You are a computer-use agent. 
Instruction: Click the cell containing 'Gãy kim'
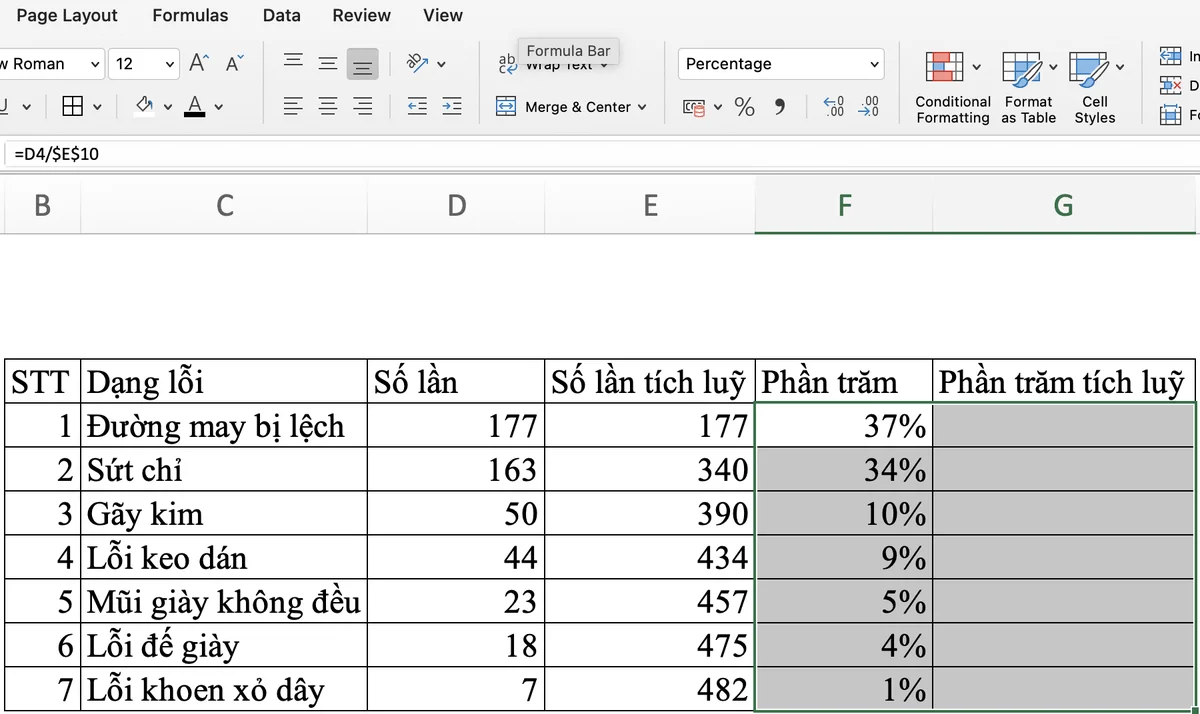pos(225,514)
